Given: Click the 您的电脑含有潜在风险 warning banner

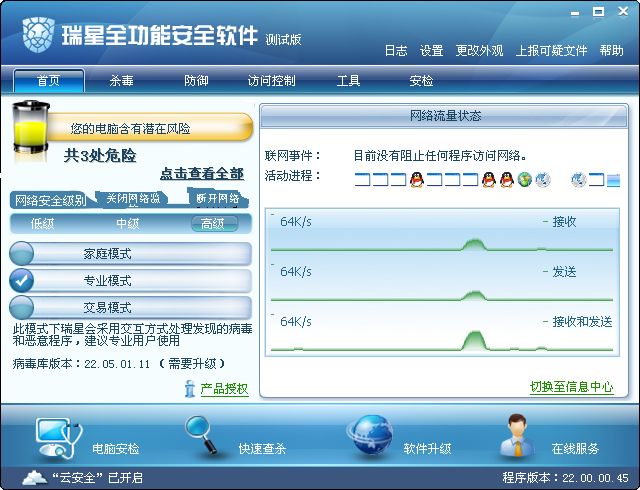Looking at the screenshot, I should coord(149,128).
